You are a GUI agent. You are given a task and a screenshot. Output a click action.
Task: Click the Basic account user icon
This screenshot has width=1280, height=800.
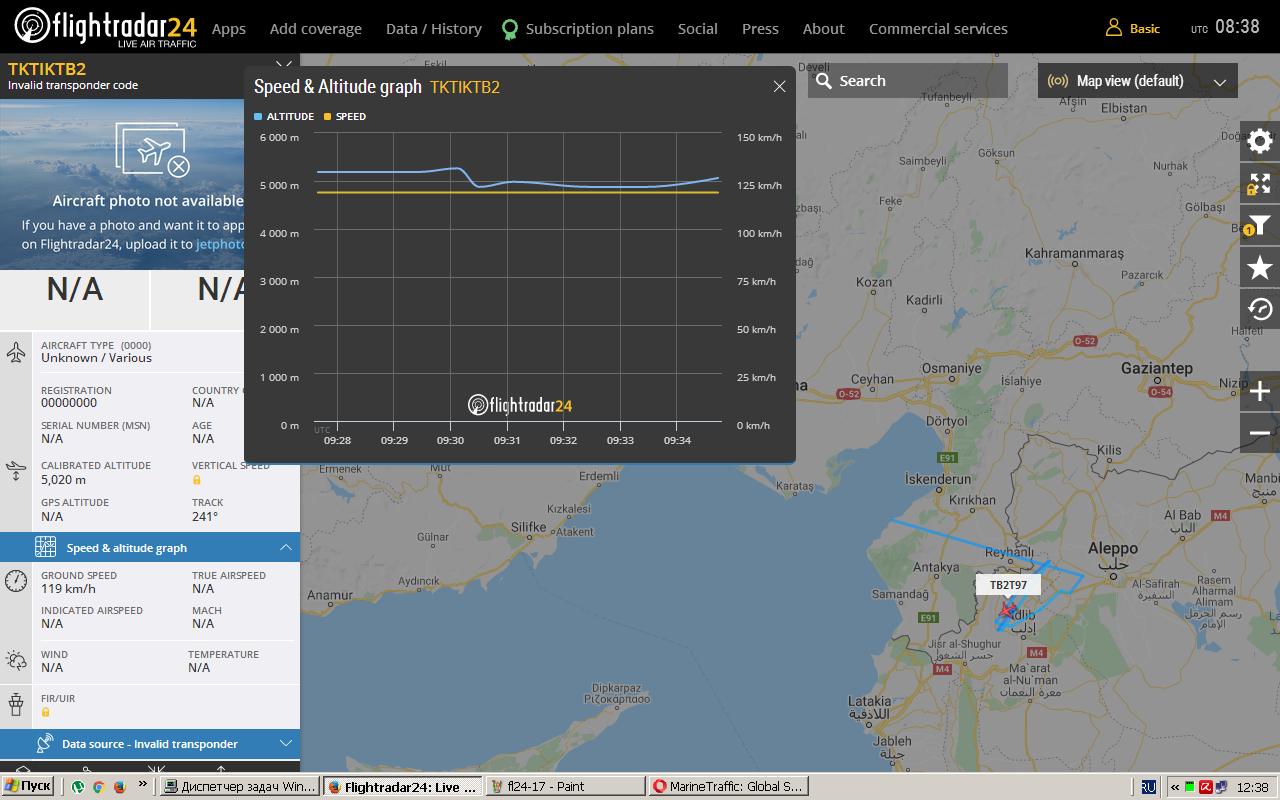click(x=1113, y=28)
